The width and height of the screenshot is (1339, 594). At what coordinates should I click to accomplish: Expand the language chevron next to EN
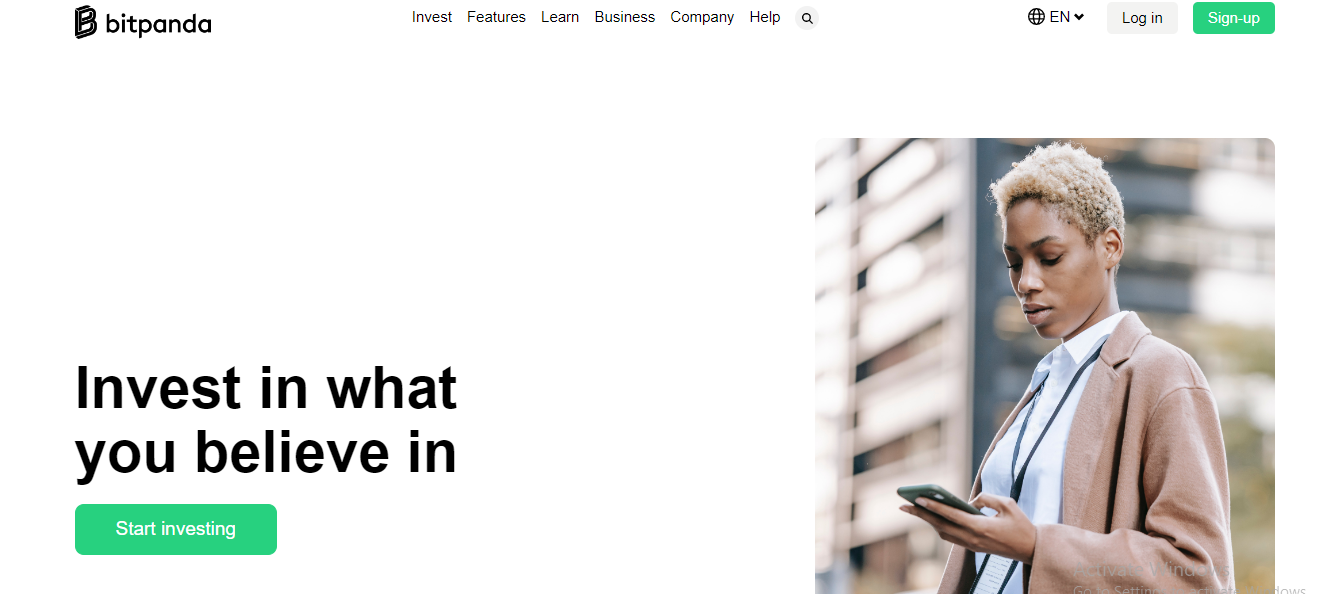point(1079,17)
